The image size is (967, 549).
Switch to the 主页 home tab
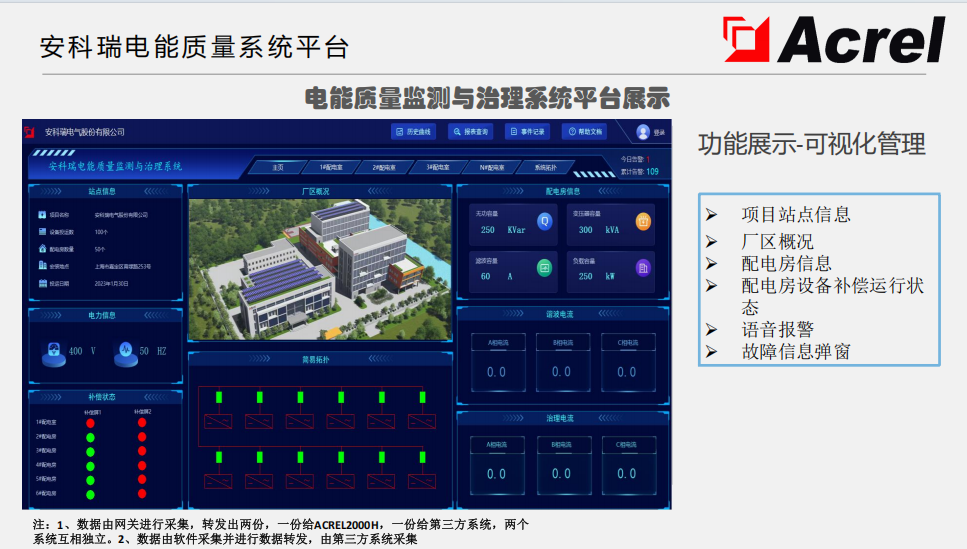[278, 167]
